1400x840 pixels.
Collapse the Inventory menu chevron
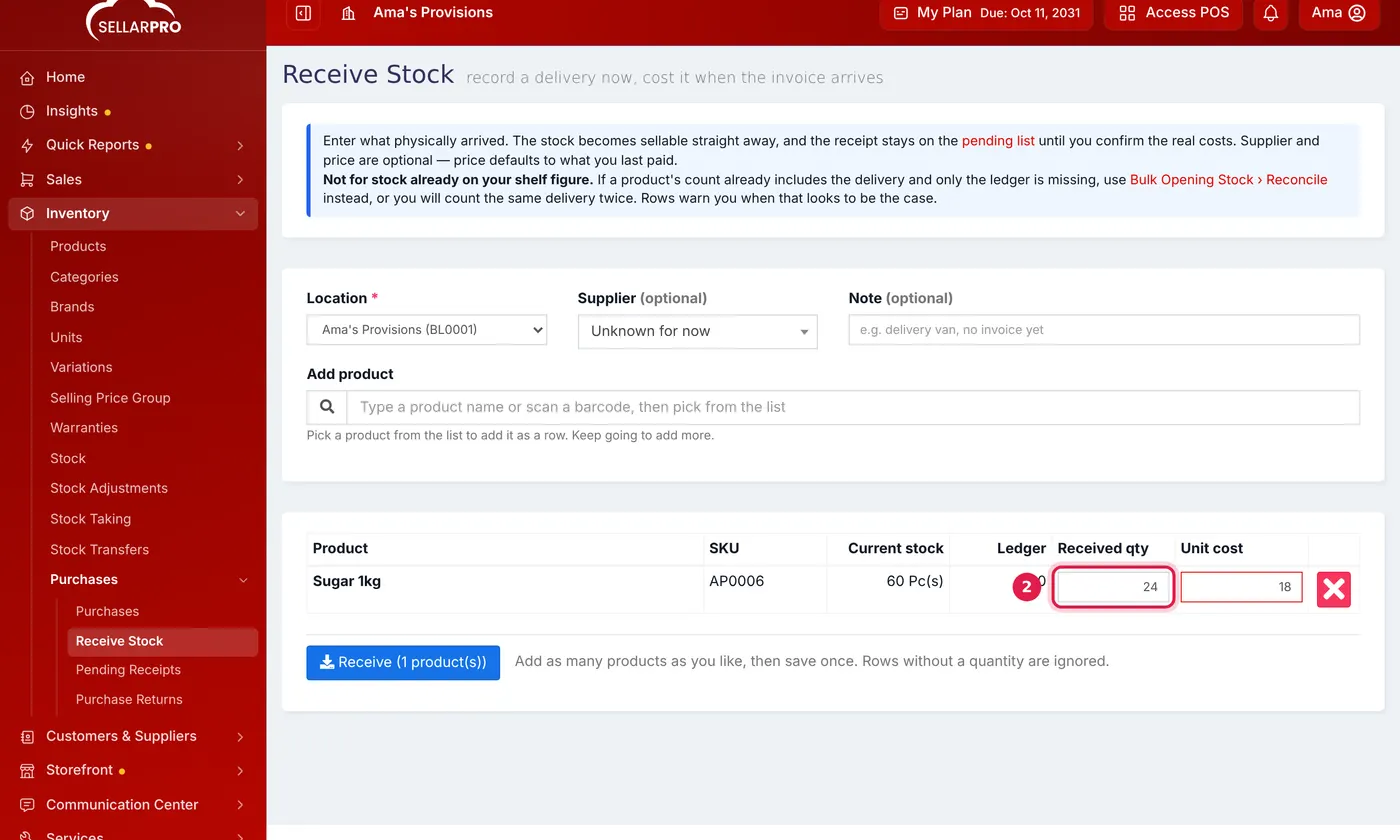240,213
